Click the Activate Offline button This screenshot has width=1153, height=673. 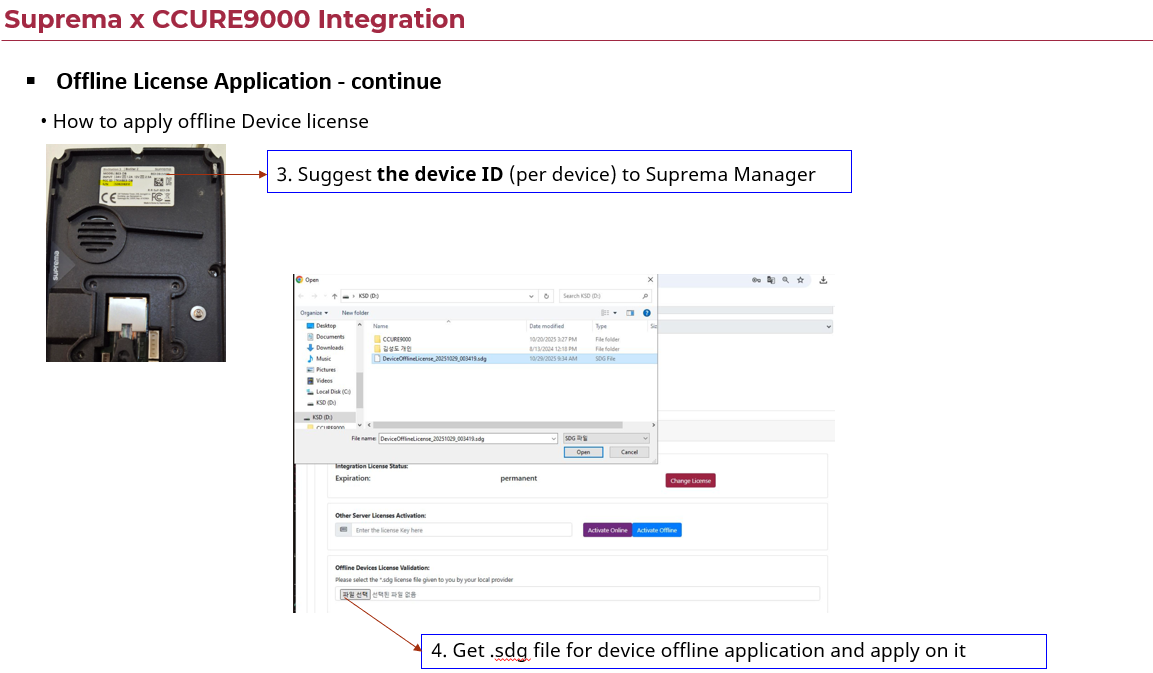click(657, 530)
